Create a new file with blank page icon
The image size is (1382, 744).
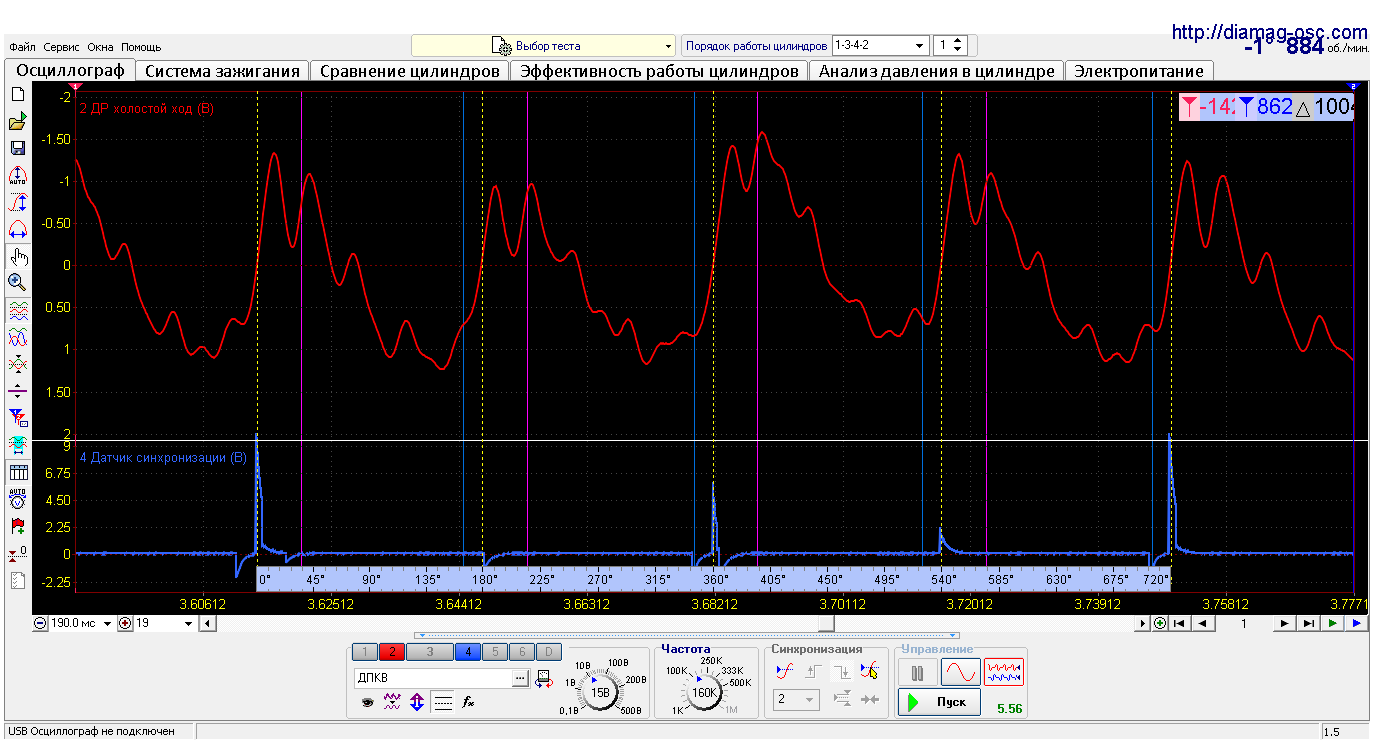point(17,94)
